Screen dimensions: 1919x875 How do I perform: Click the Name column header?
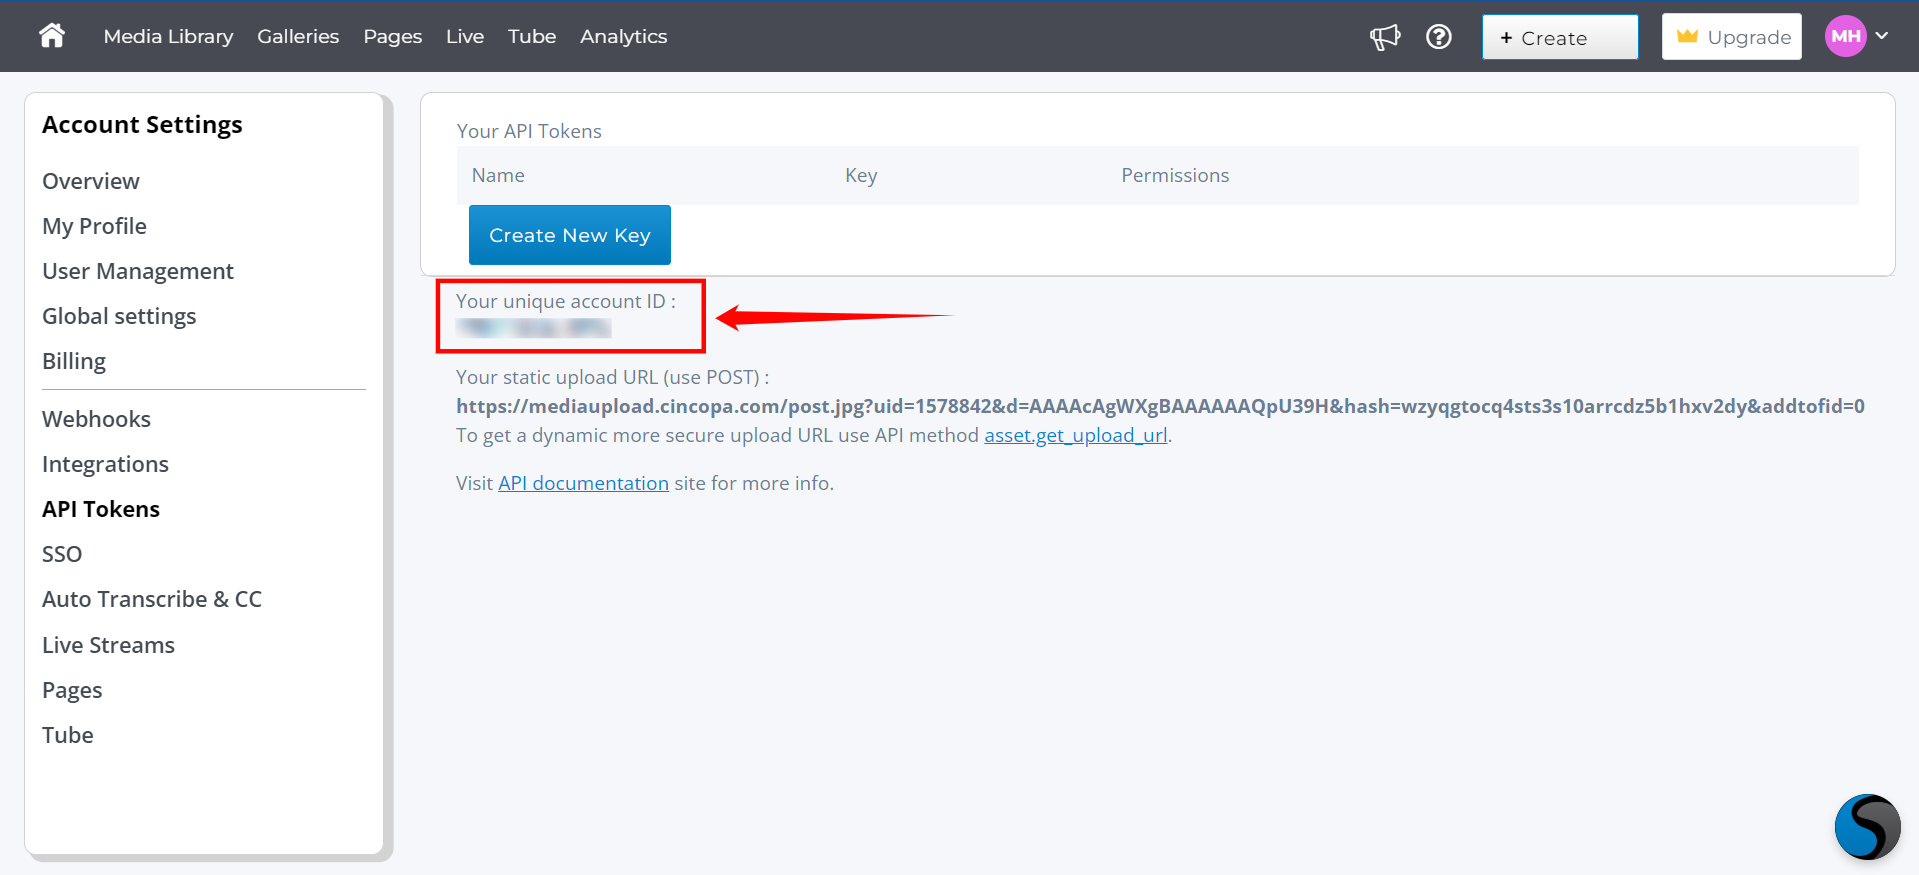498,175
